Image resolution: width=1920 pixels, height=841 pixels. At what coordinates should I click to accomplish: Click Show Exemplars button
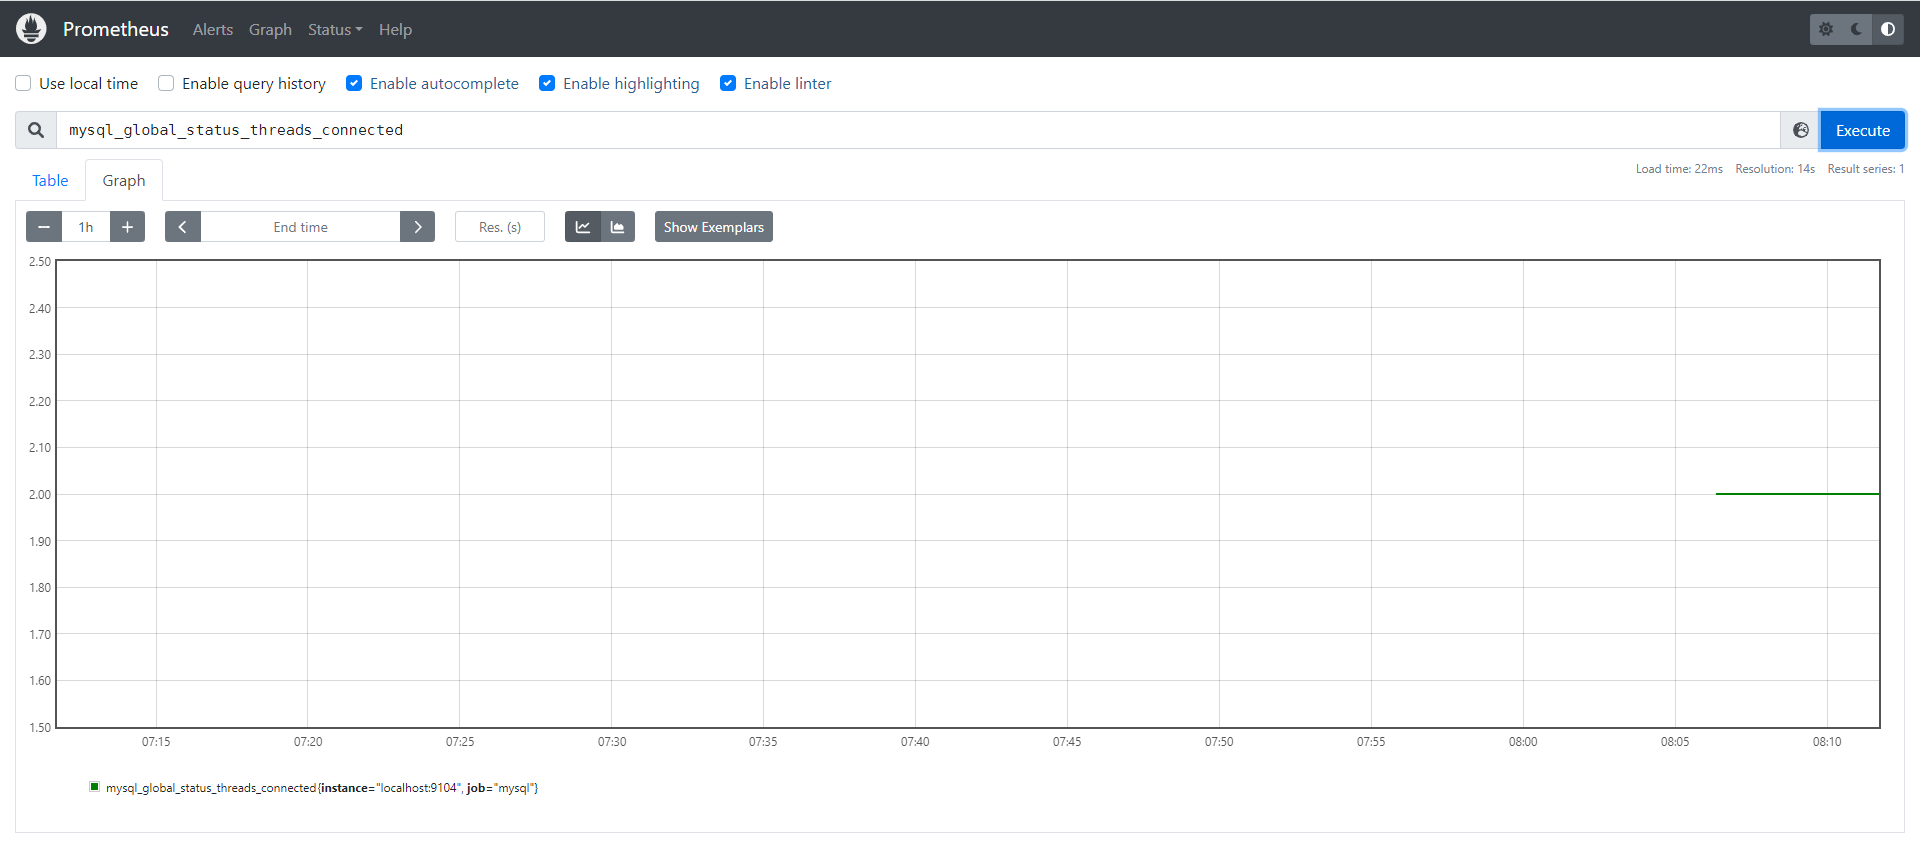pyautogui.click(x=714, y=227)
